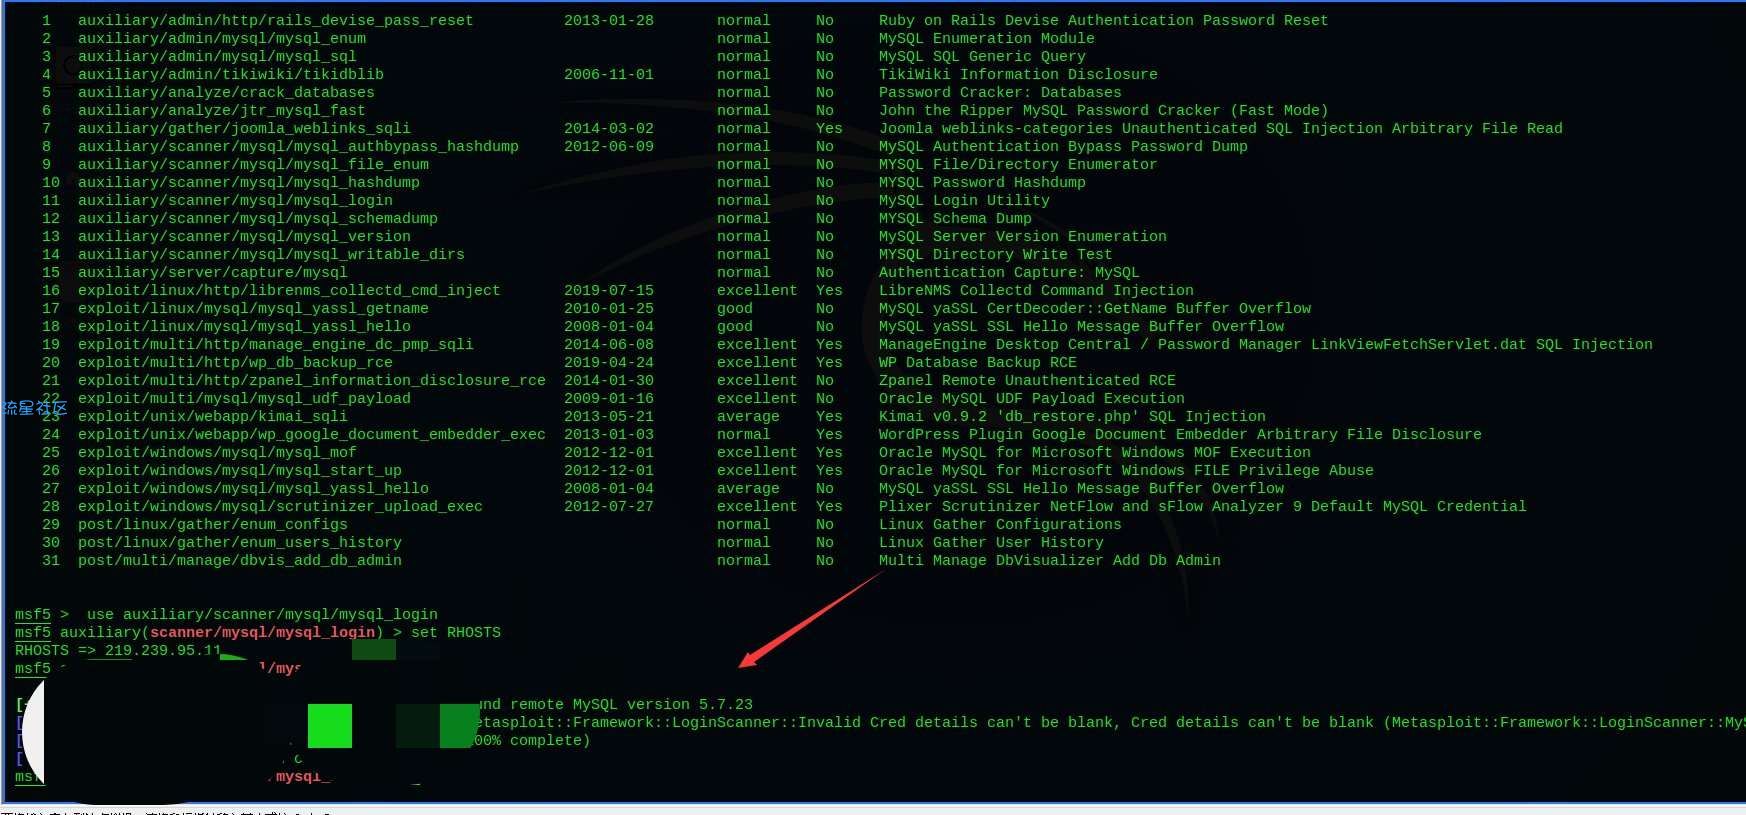Click the 'set RHOSTS' command text
The height and width of the screenshot is (815, 1746).
(456, 632)
